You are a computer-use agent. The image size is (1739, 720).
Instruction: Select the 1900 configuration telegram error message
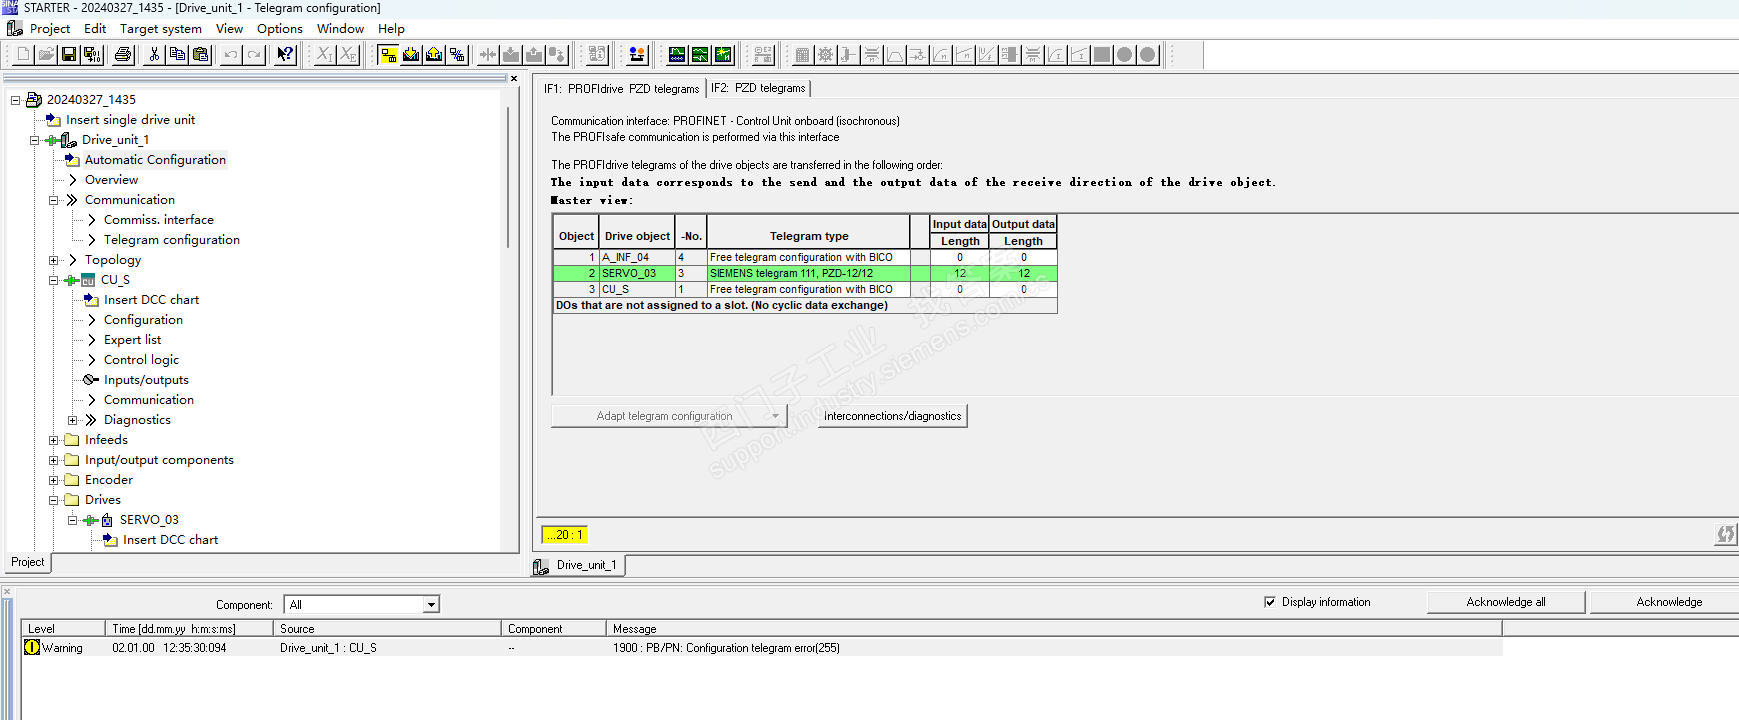coord(726,648)
